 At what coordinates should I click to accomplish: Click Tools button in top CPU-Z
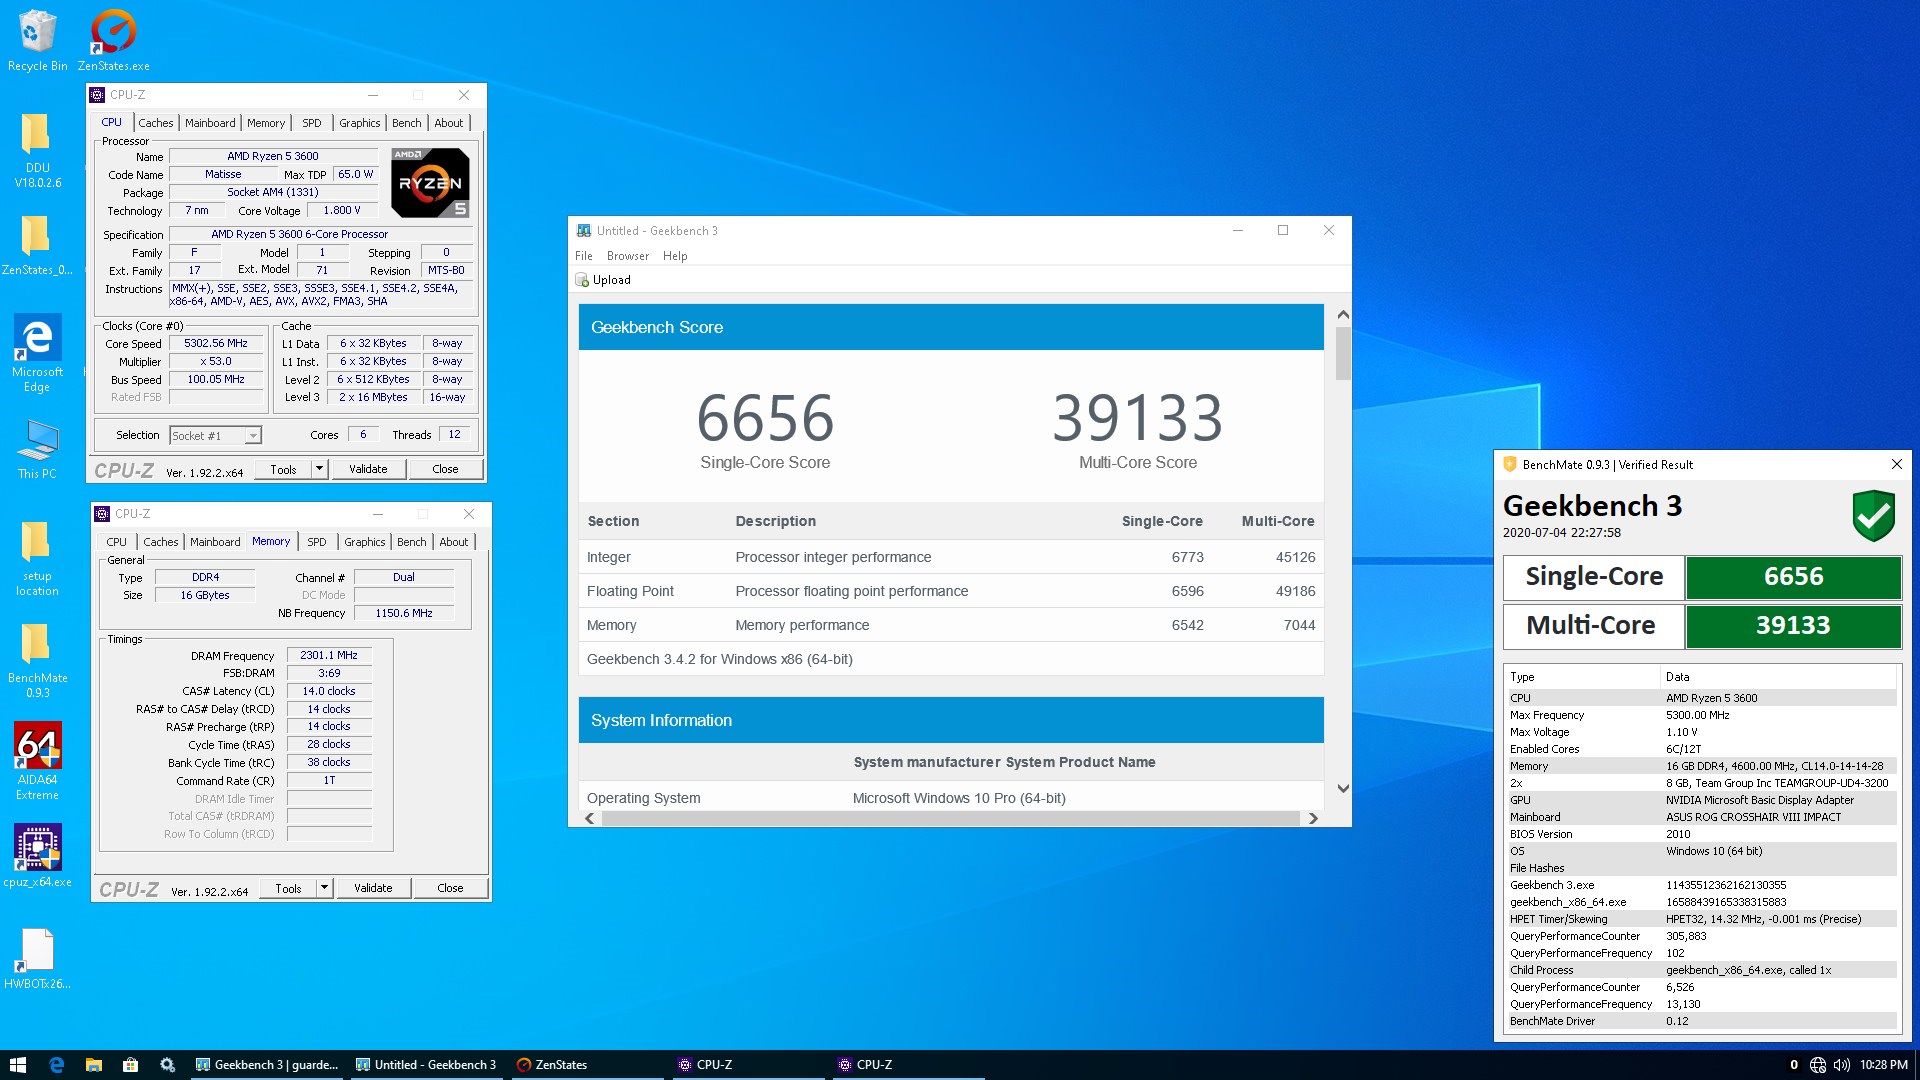pyautogui.click(x=283, y=469)
